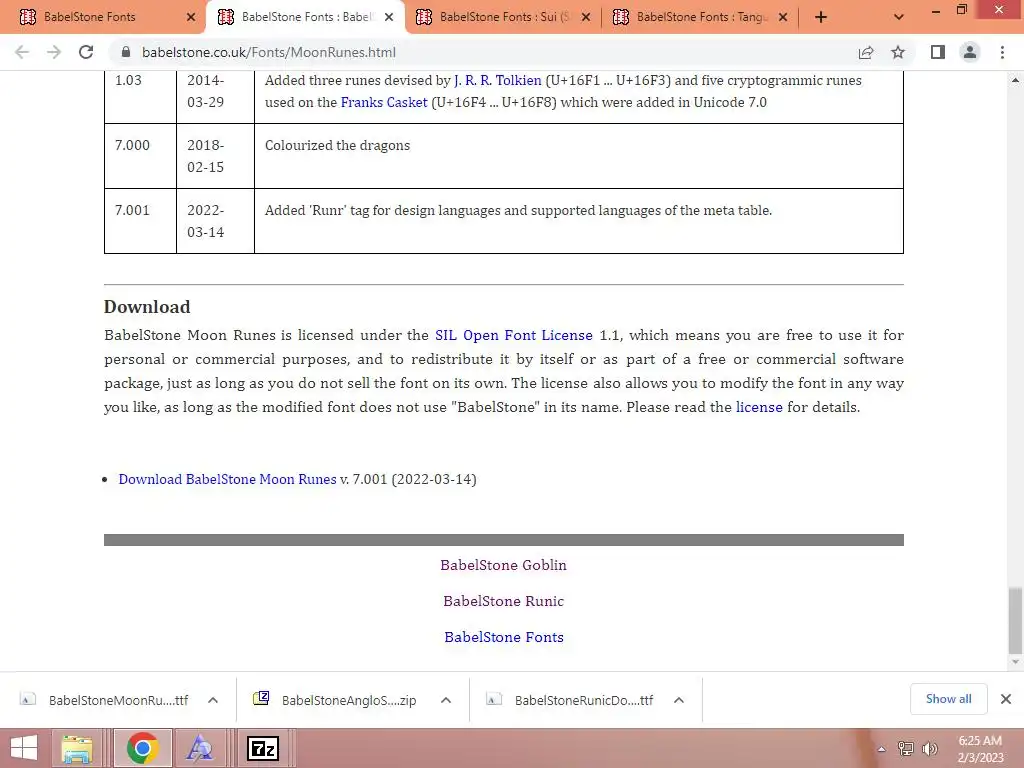Open the font viewer taskbar app
Viewport: 1024px width, 768px height.
pyautogui.click(x=199, y=748)
